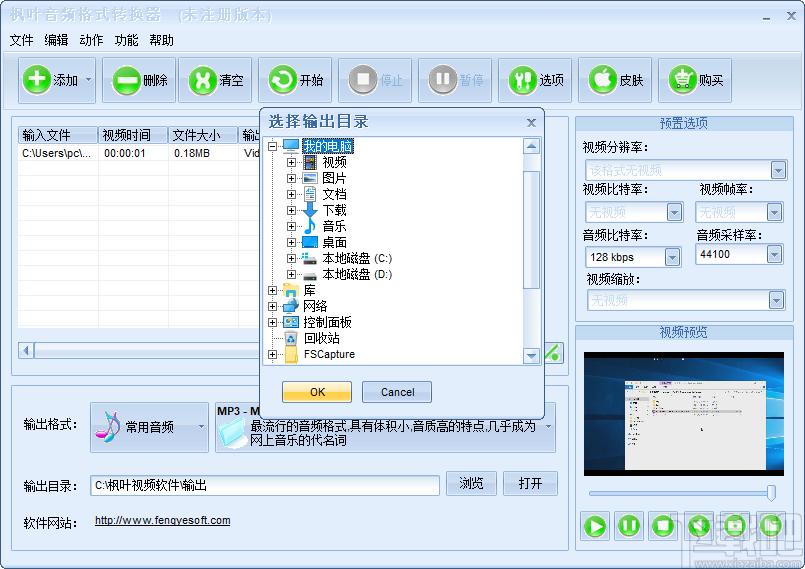The image size is (805, 569).
Task: Click the 打开 open folder button
Action: (x=530, y=483)
